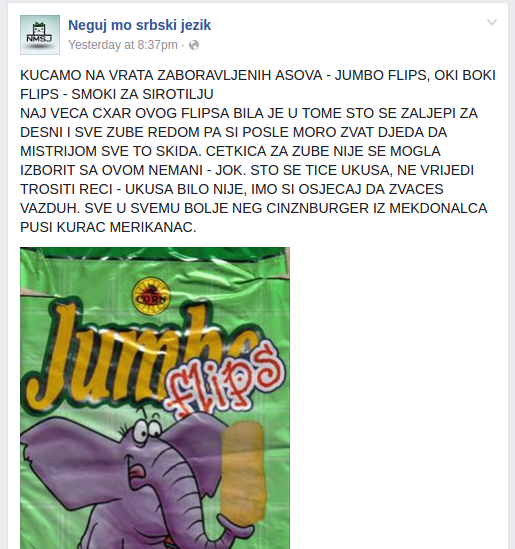
Task: Click the text line starting MISTRIJOM SVE TO SKIDA
Action: [230, 151]
